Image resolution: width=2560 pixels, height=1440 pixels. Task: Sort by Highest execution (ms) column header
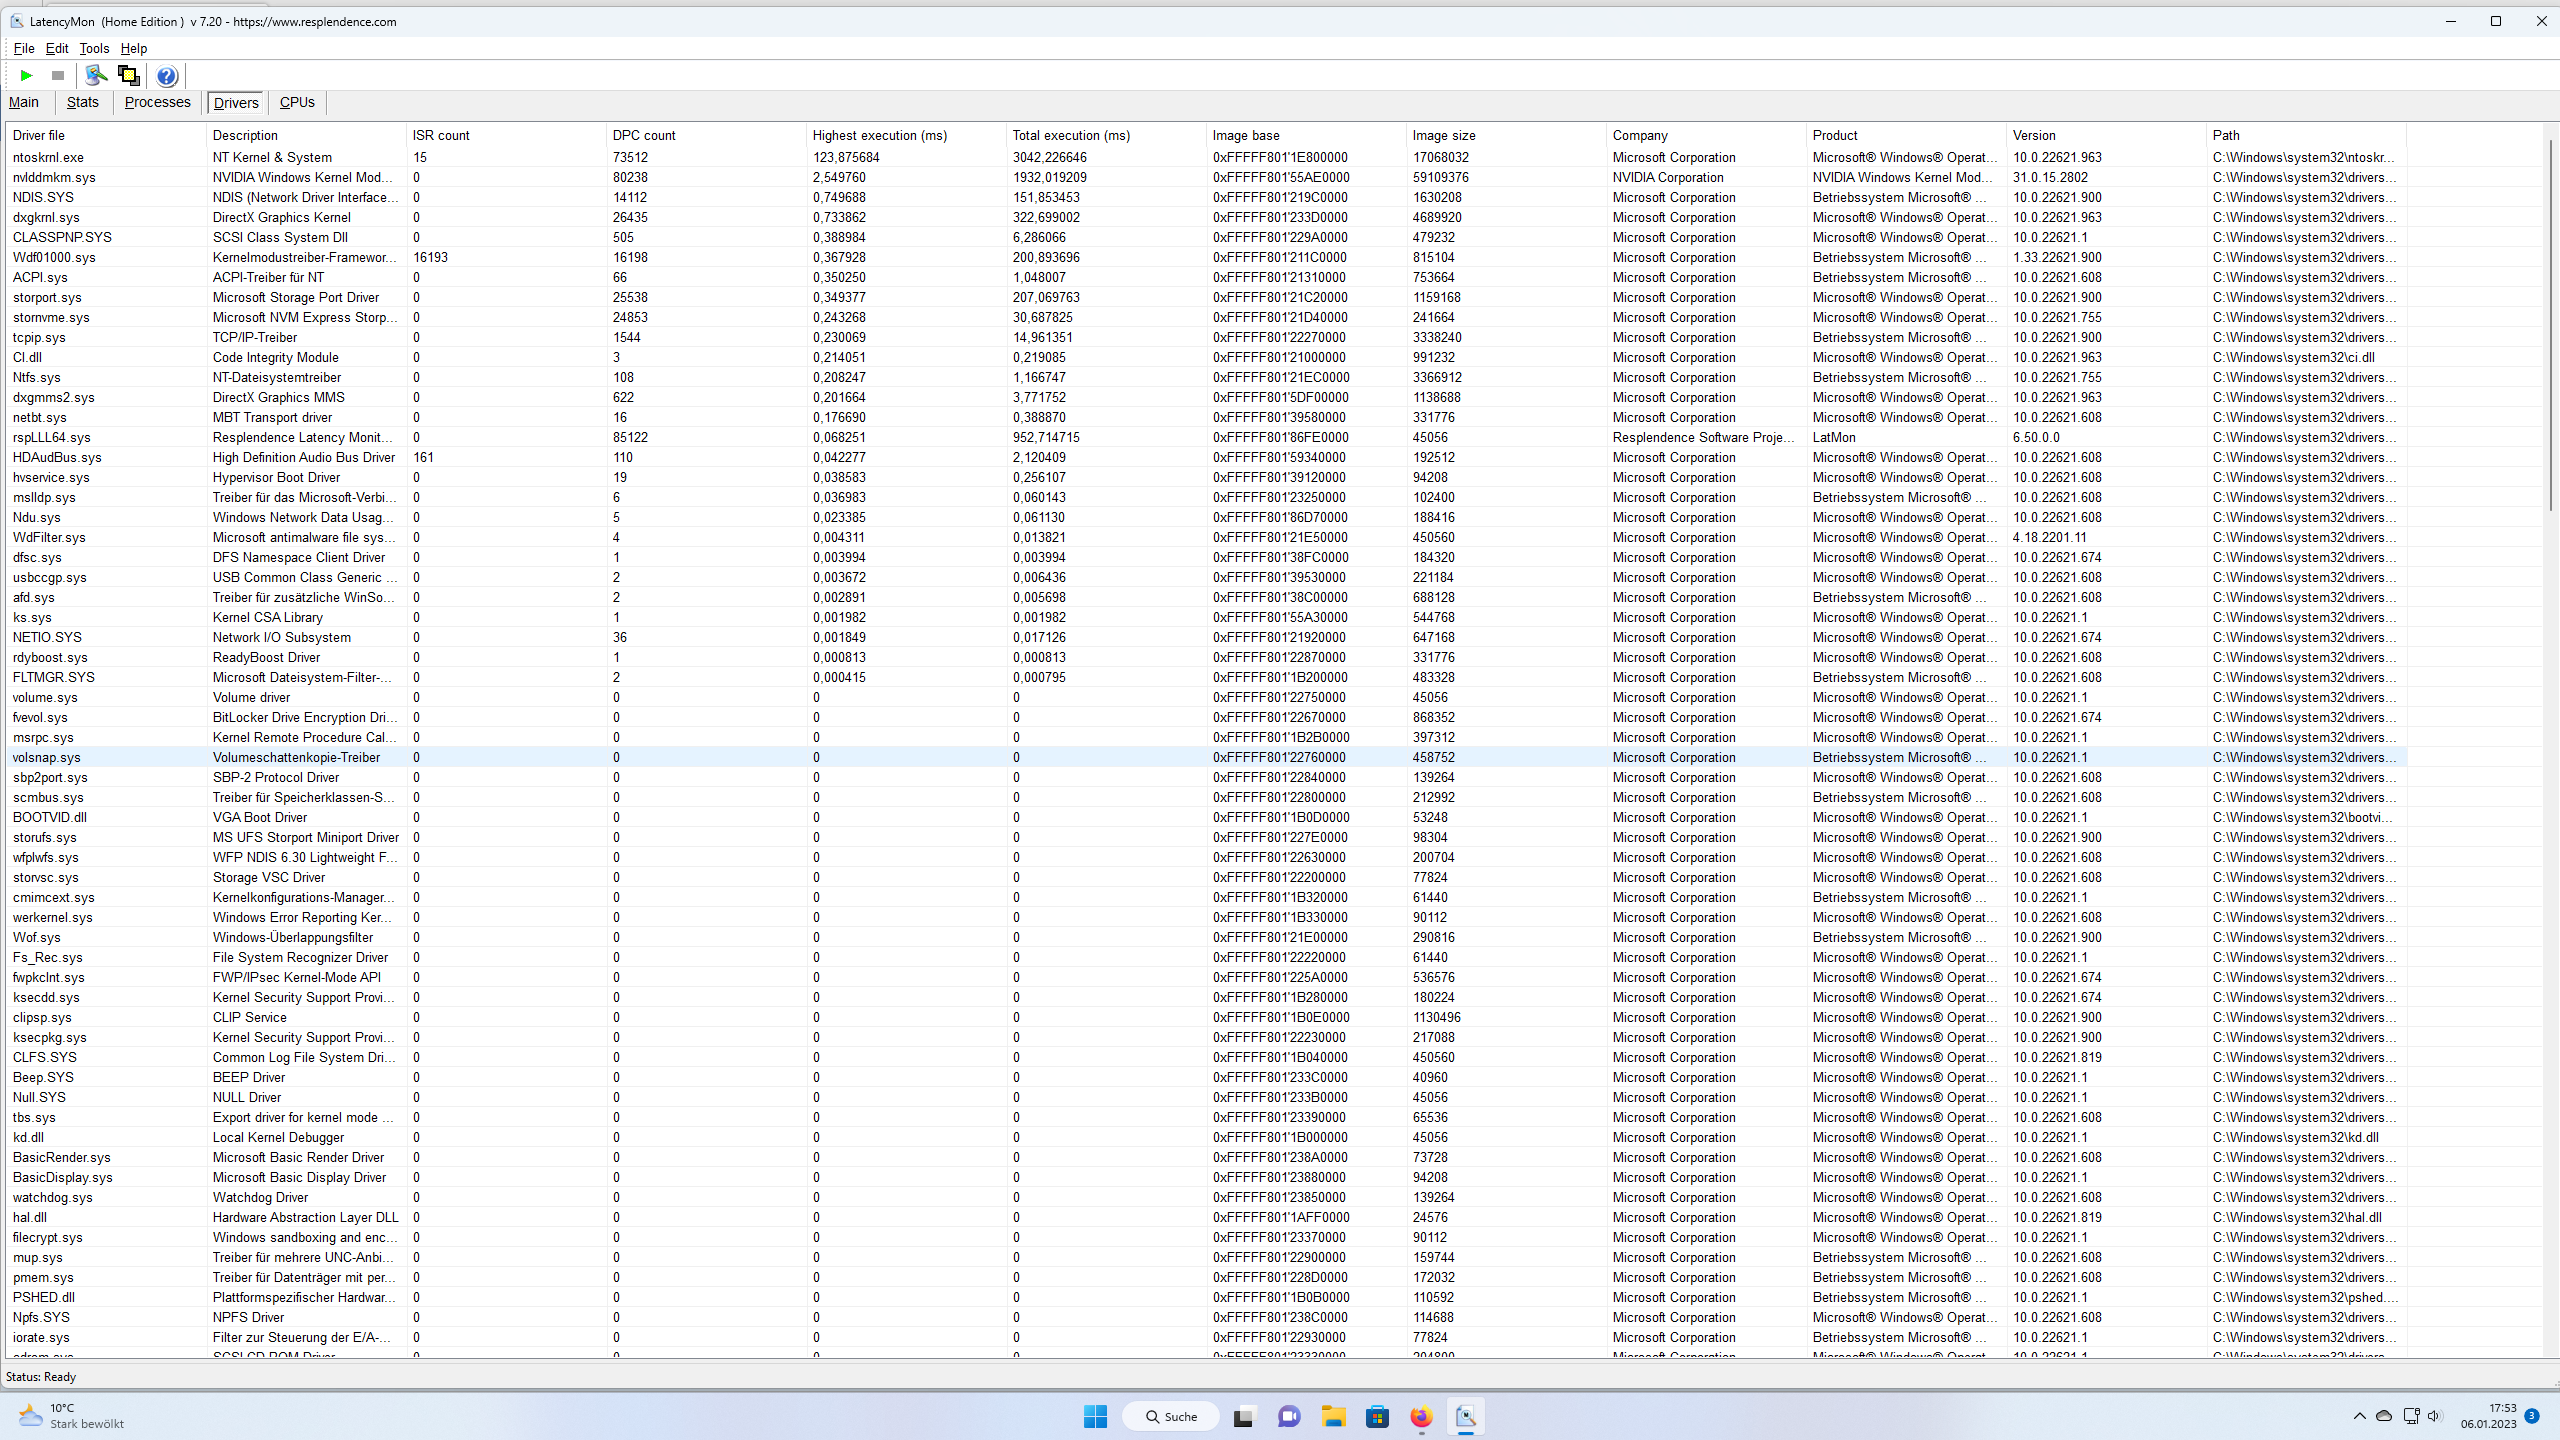(x=879, y=135)
